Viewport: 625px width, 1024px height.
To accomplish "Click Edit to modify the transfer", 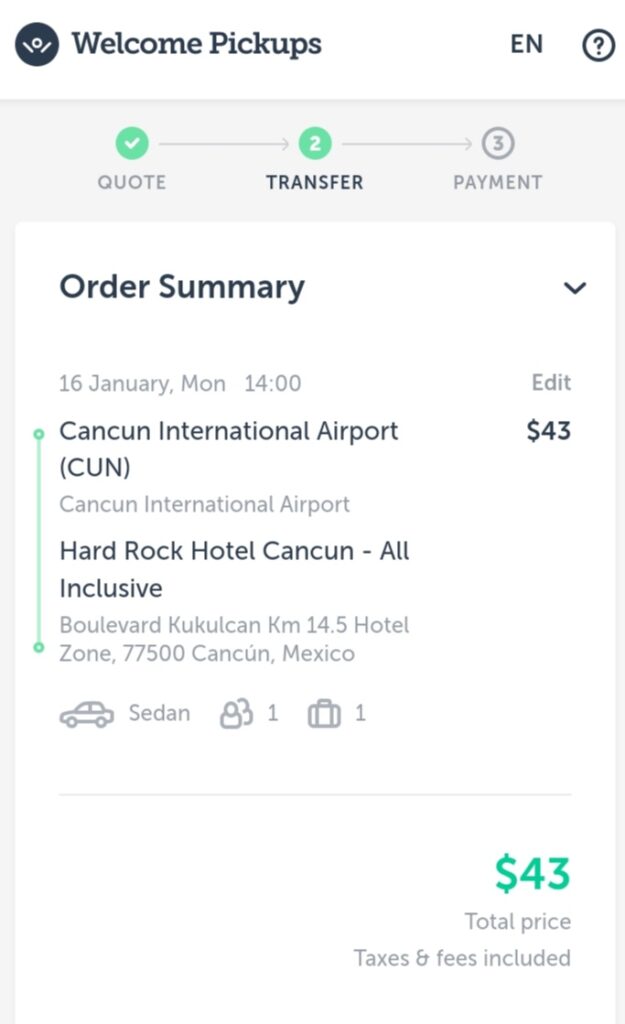I will coord(551,383).
